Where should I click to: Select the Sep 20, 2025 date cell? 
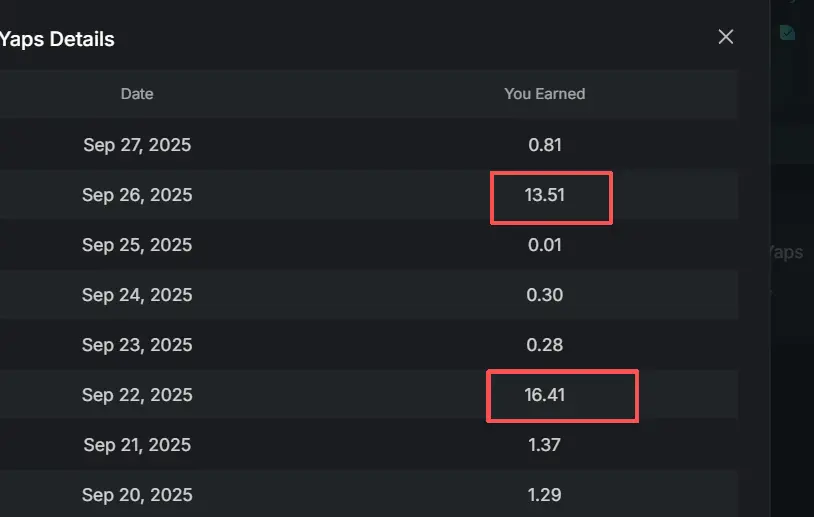pyautogui.click(x=137, y=495)
